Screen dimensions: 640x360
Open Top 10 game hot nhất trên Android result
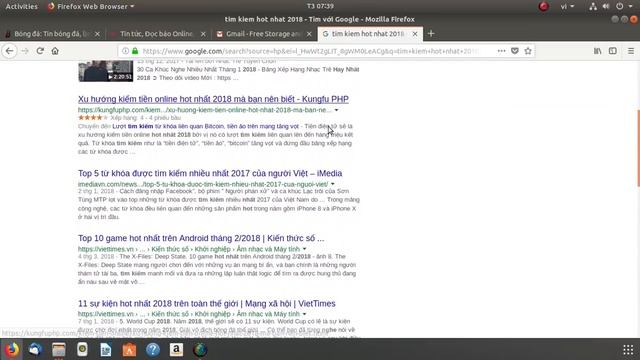click(201, 238)
